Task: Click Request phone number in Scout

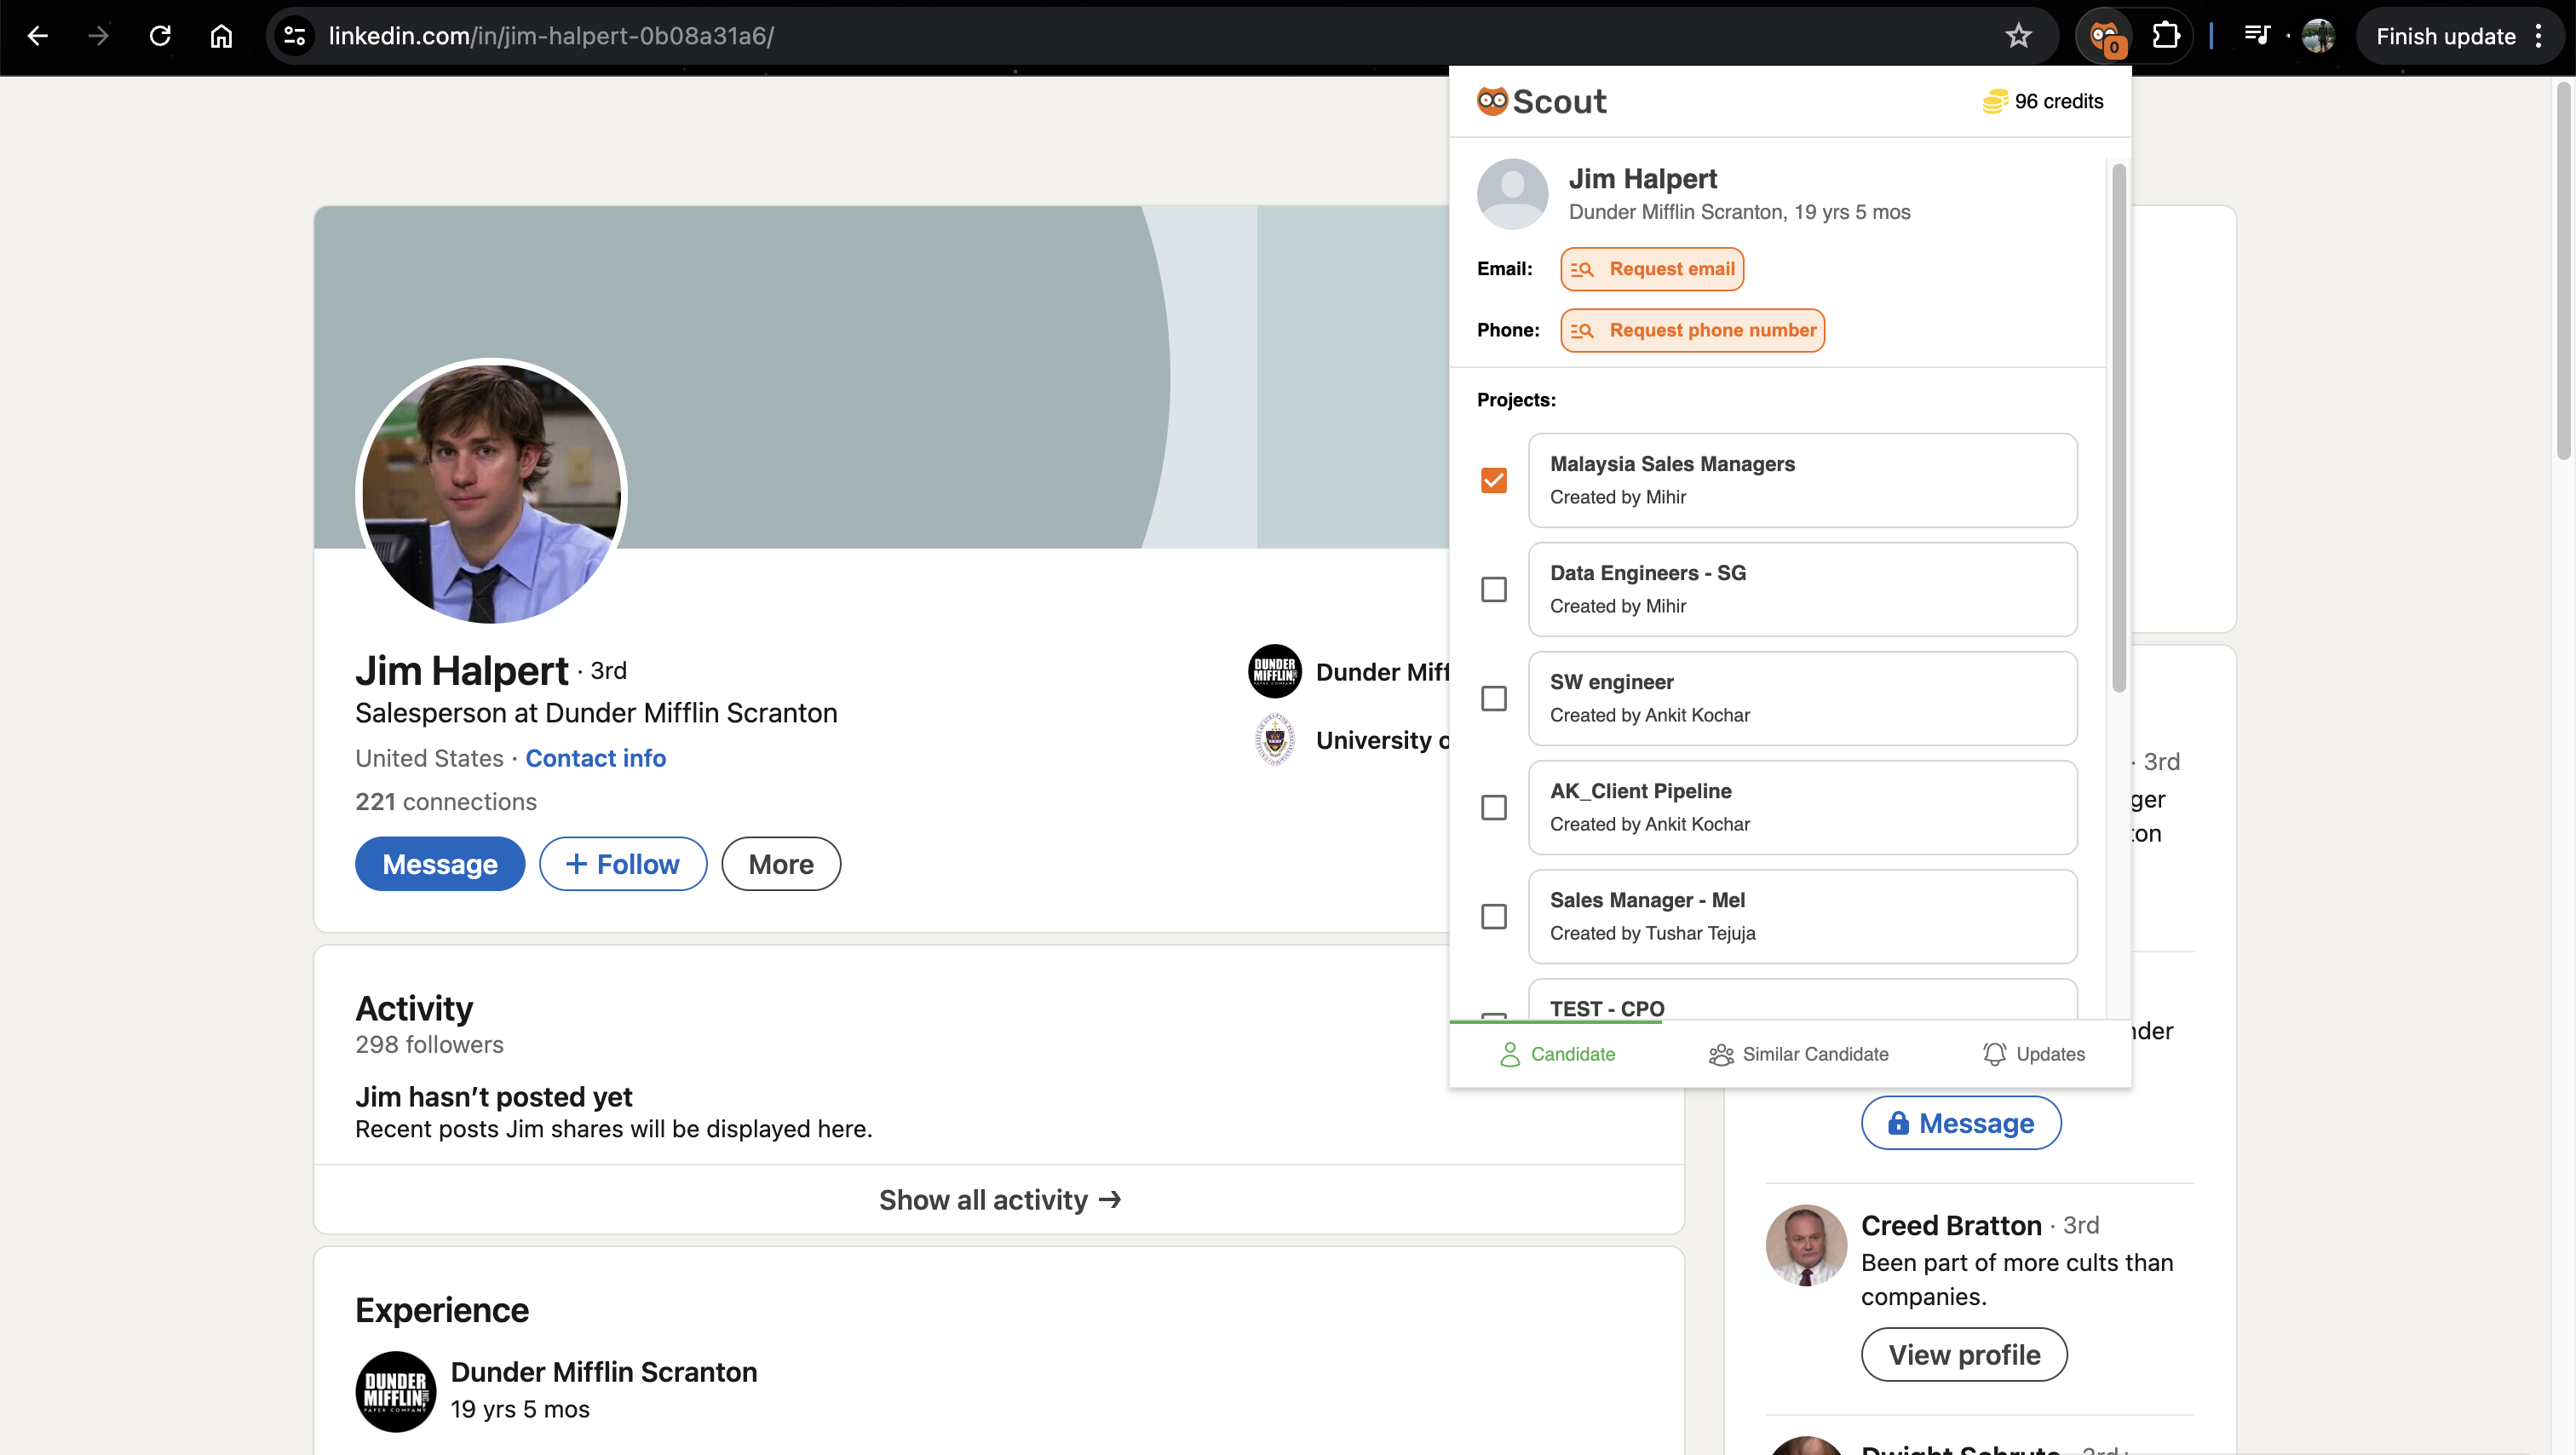Action: pyautogui.click(x=1692, y=330)
